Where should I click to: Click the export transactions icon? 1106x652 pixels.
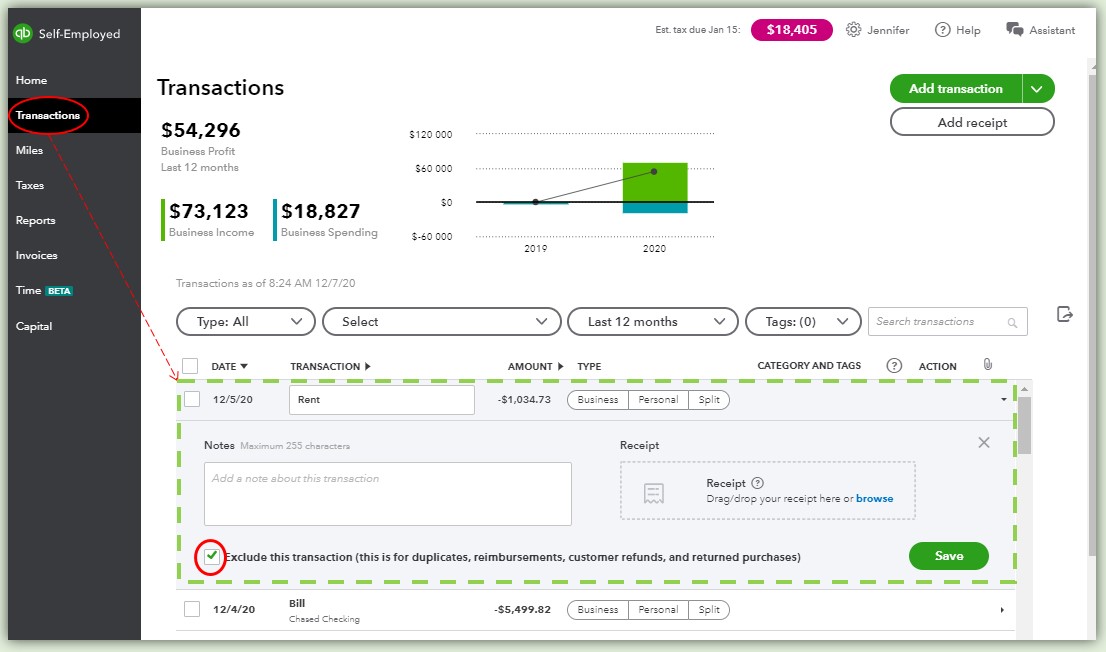coord(1064,314)
